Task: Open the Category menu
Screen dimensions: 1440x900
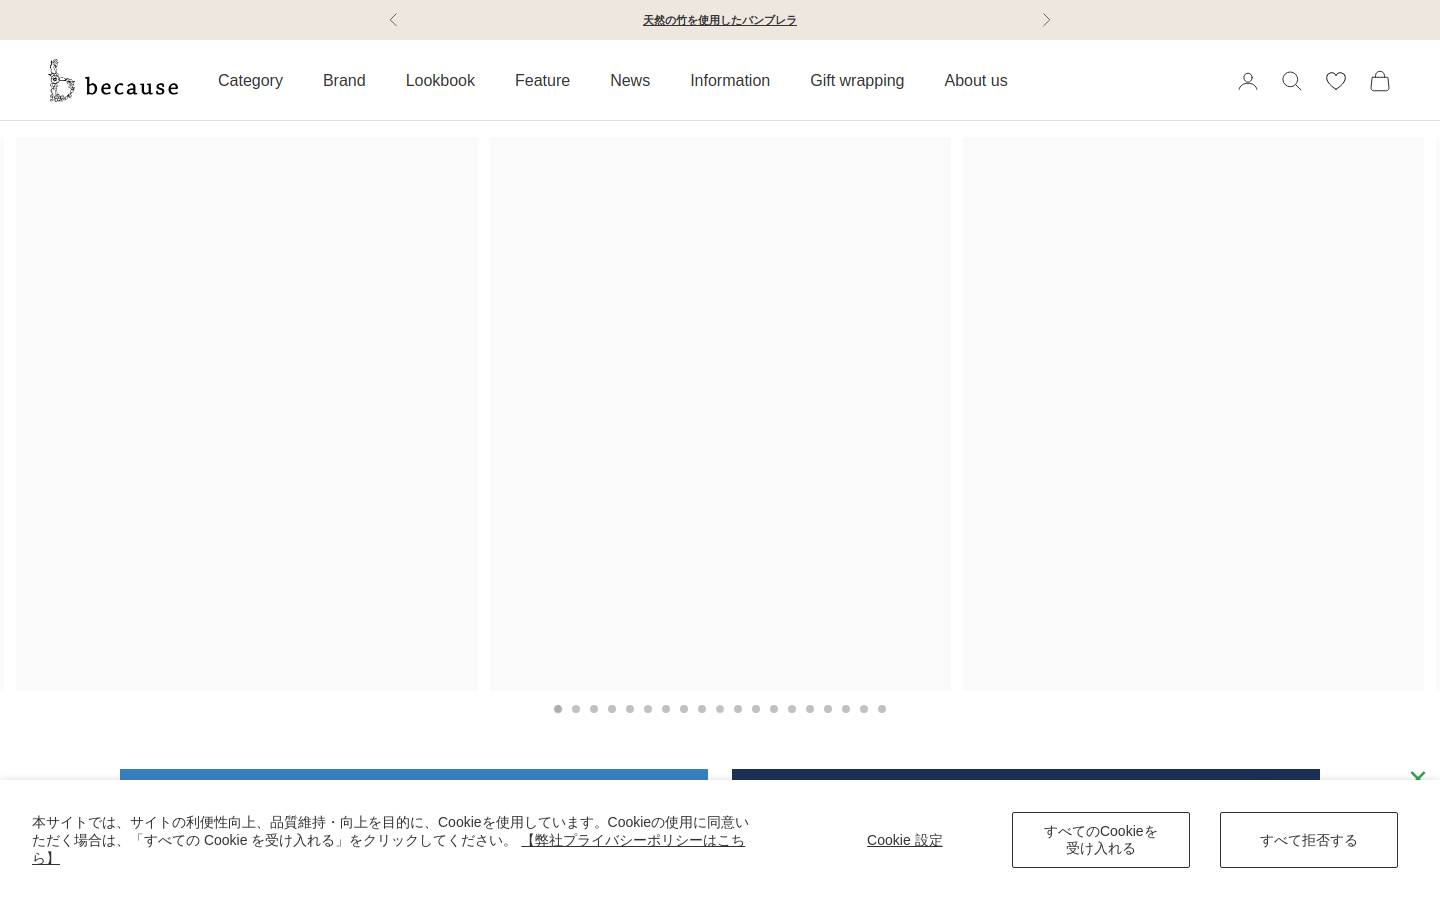Action: (250, 80)
